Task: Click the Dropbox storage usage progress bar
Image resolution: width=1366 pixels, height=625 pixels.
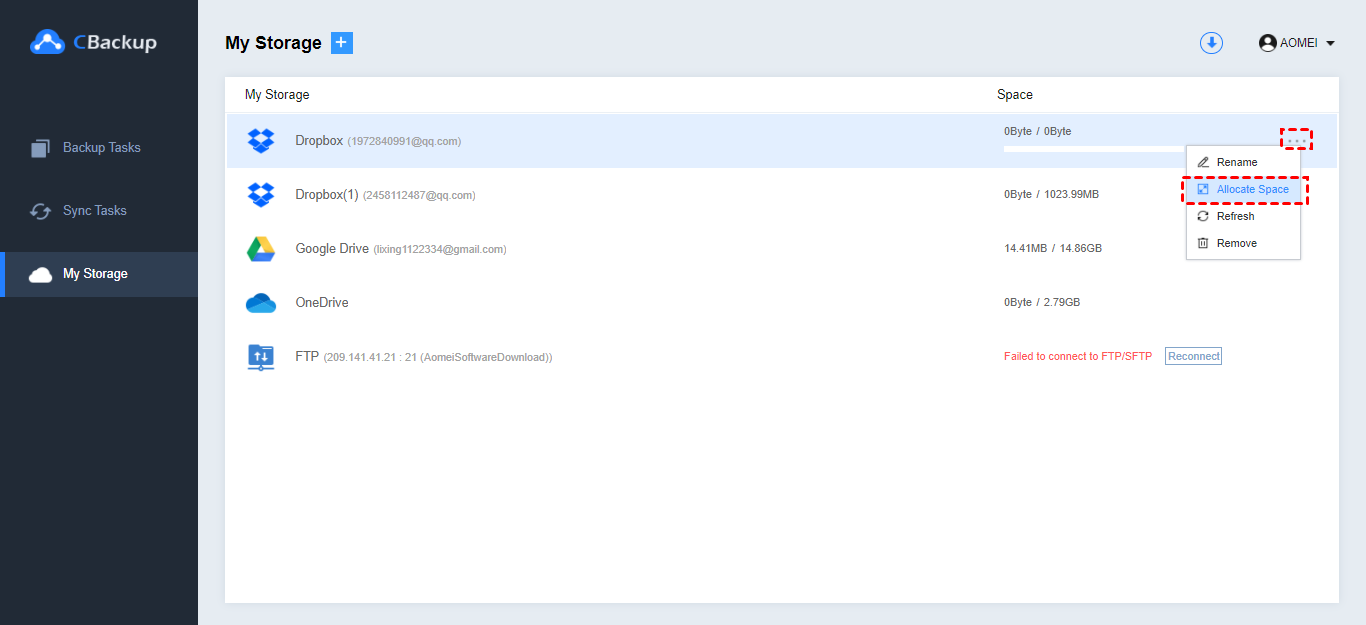Action: coord(1090,149)
